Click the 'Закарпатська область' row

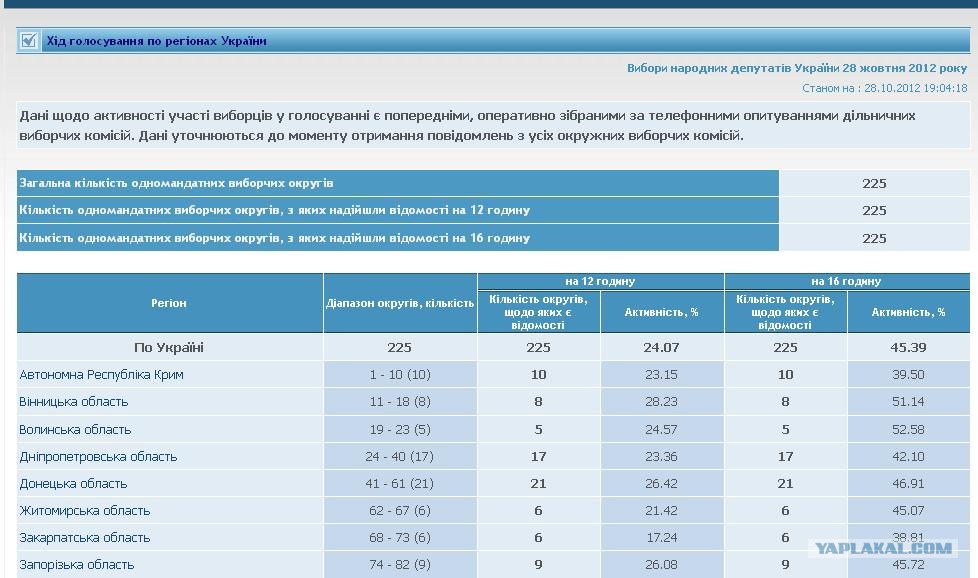(493, 537)
